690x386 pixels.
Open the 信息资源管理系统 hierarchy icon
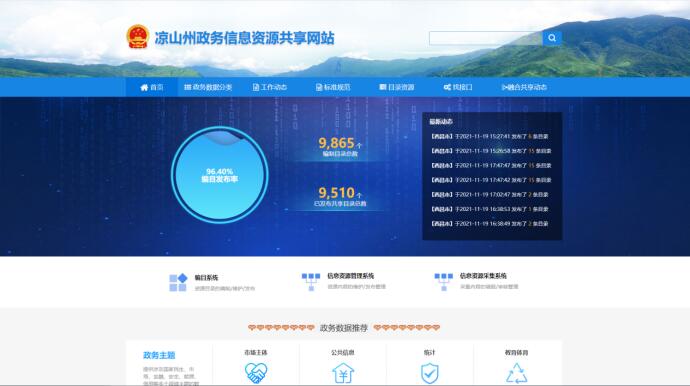click(x=311, y=282)
